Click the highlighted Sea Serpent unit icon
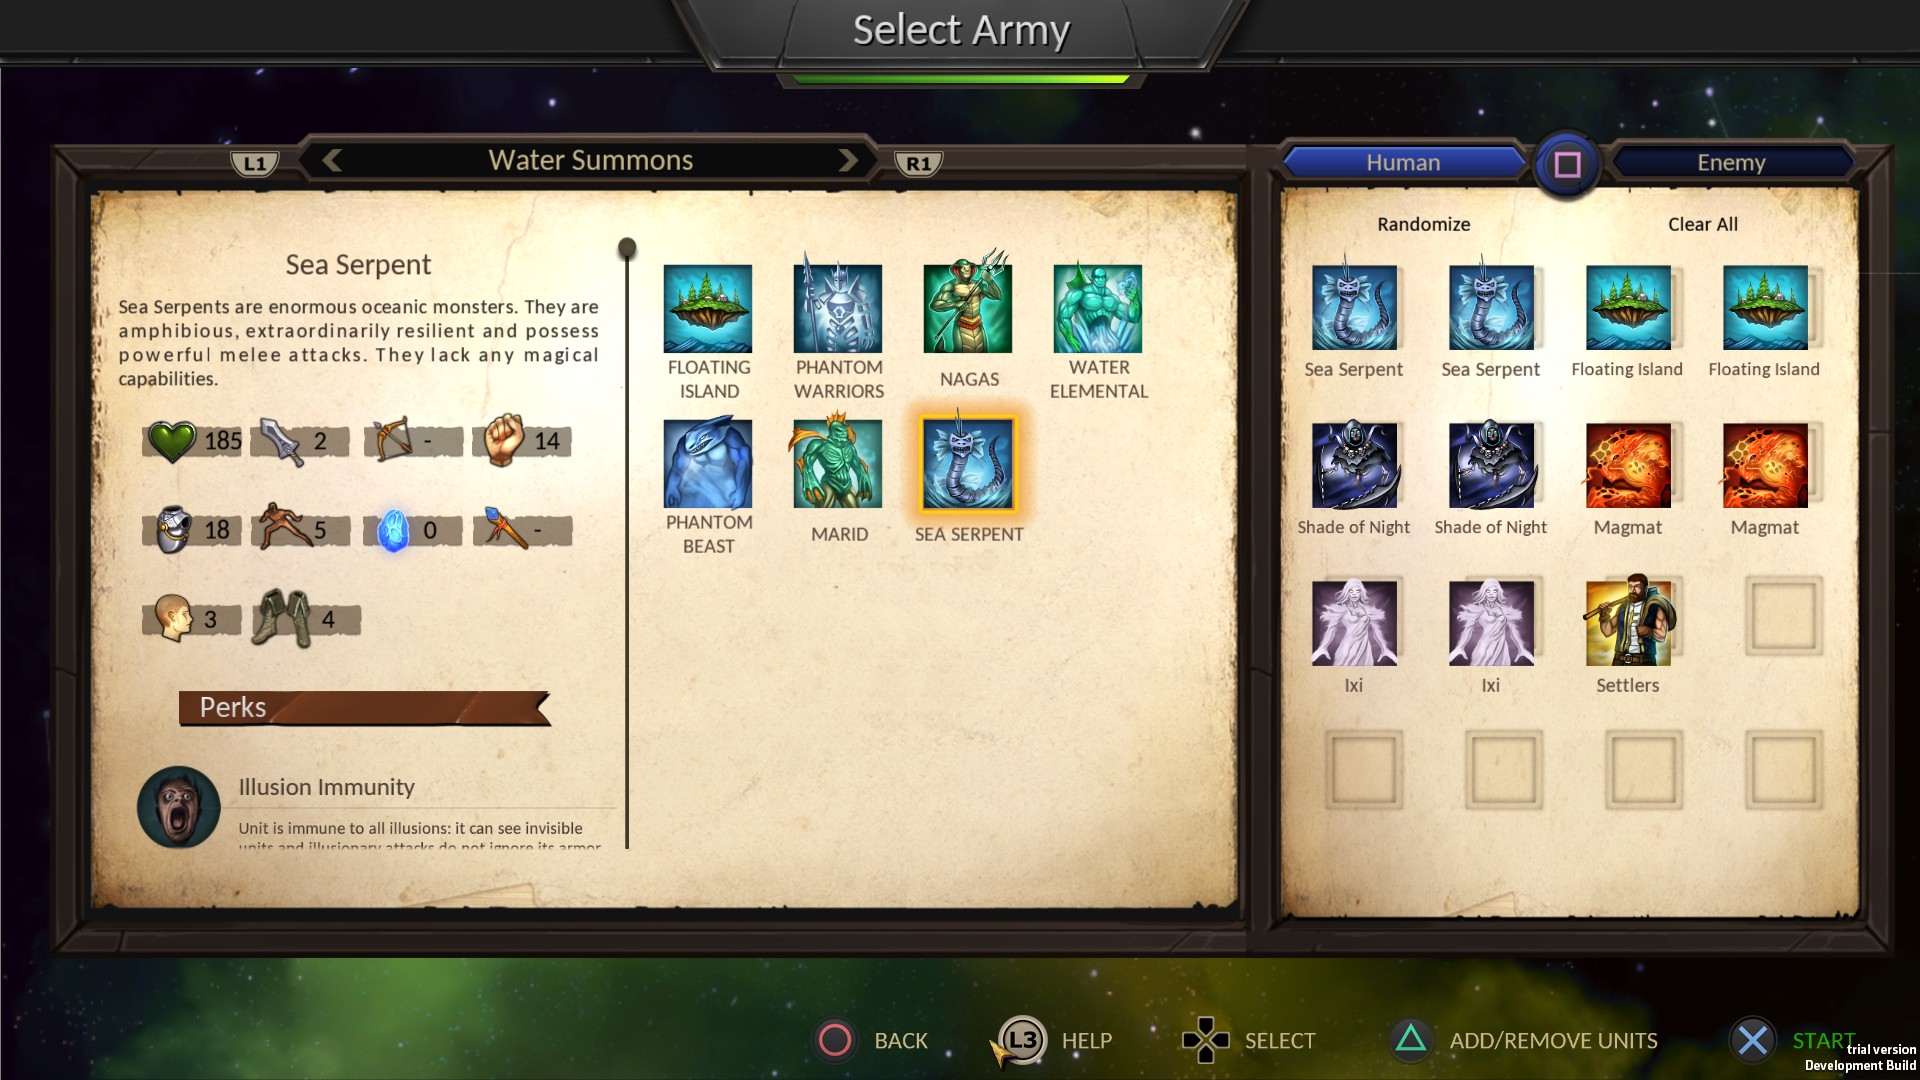The width and height of the screenshot is (1920, 1080). pos(968,464)
